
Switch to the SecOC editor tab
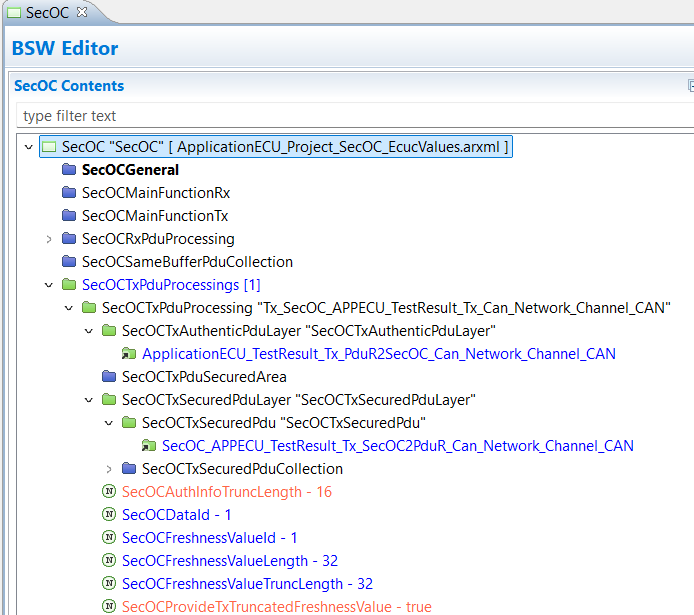(47, 13)
